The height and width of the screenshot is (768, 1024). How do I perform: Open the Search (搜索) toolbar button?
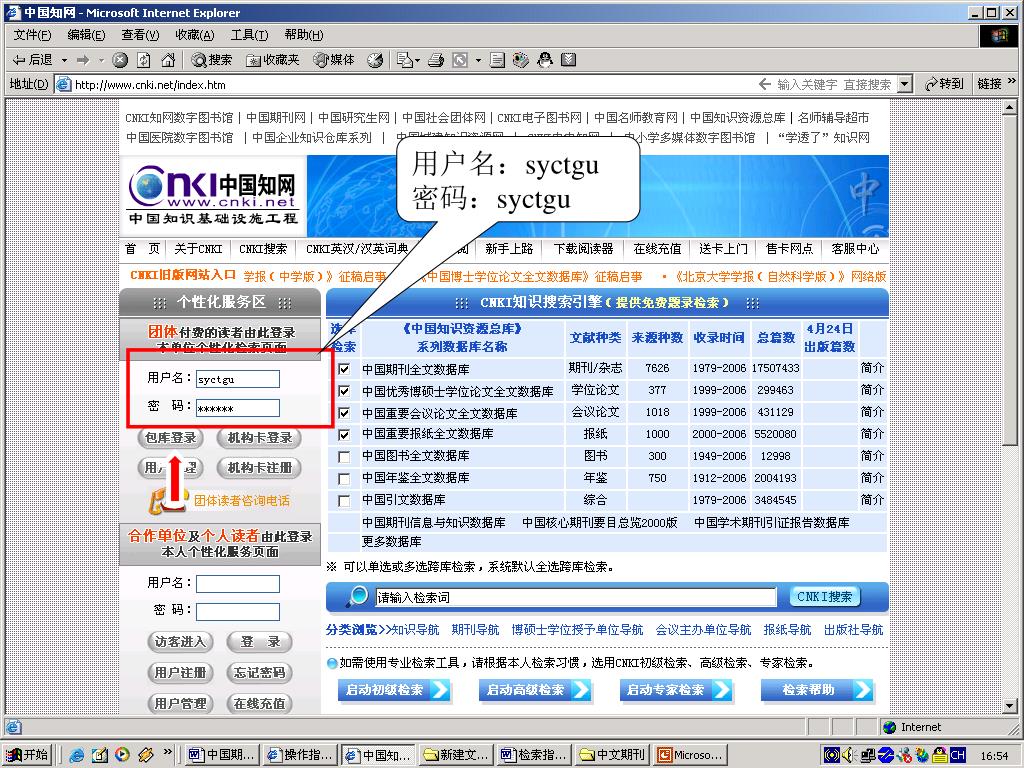212,60
